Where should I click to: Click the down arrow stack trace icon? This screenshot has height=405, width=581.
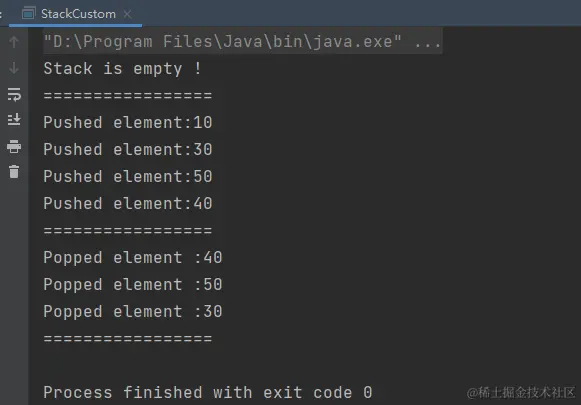14,68
